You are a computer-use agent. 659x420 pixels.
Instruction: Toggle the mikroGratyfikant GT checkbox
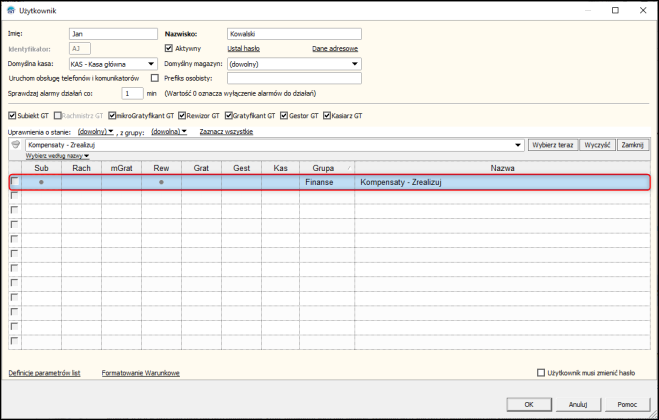(x=112, y=115)
